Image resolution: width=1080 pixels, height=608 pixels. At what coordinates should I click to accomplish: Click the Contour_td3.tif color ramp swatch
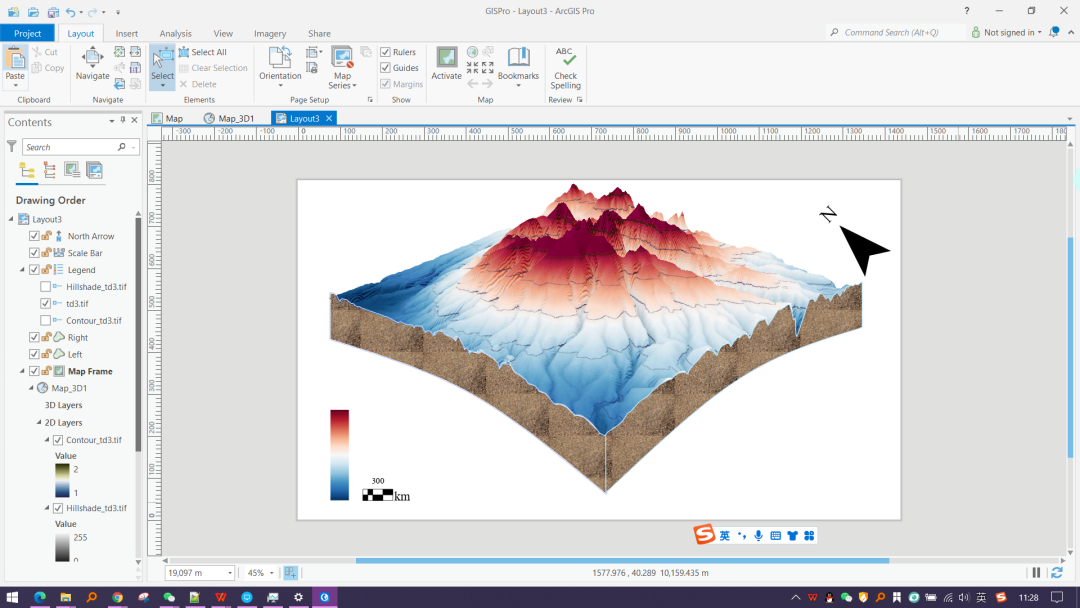click(x=62, y=481)
